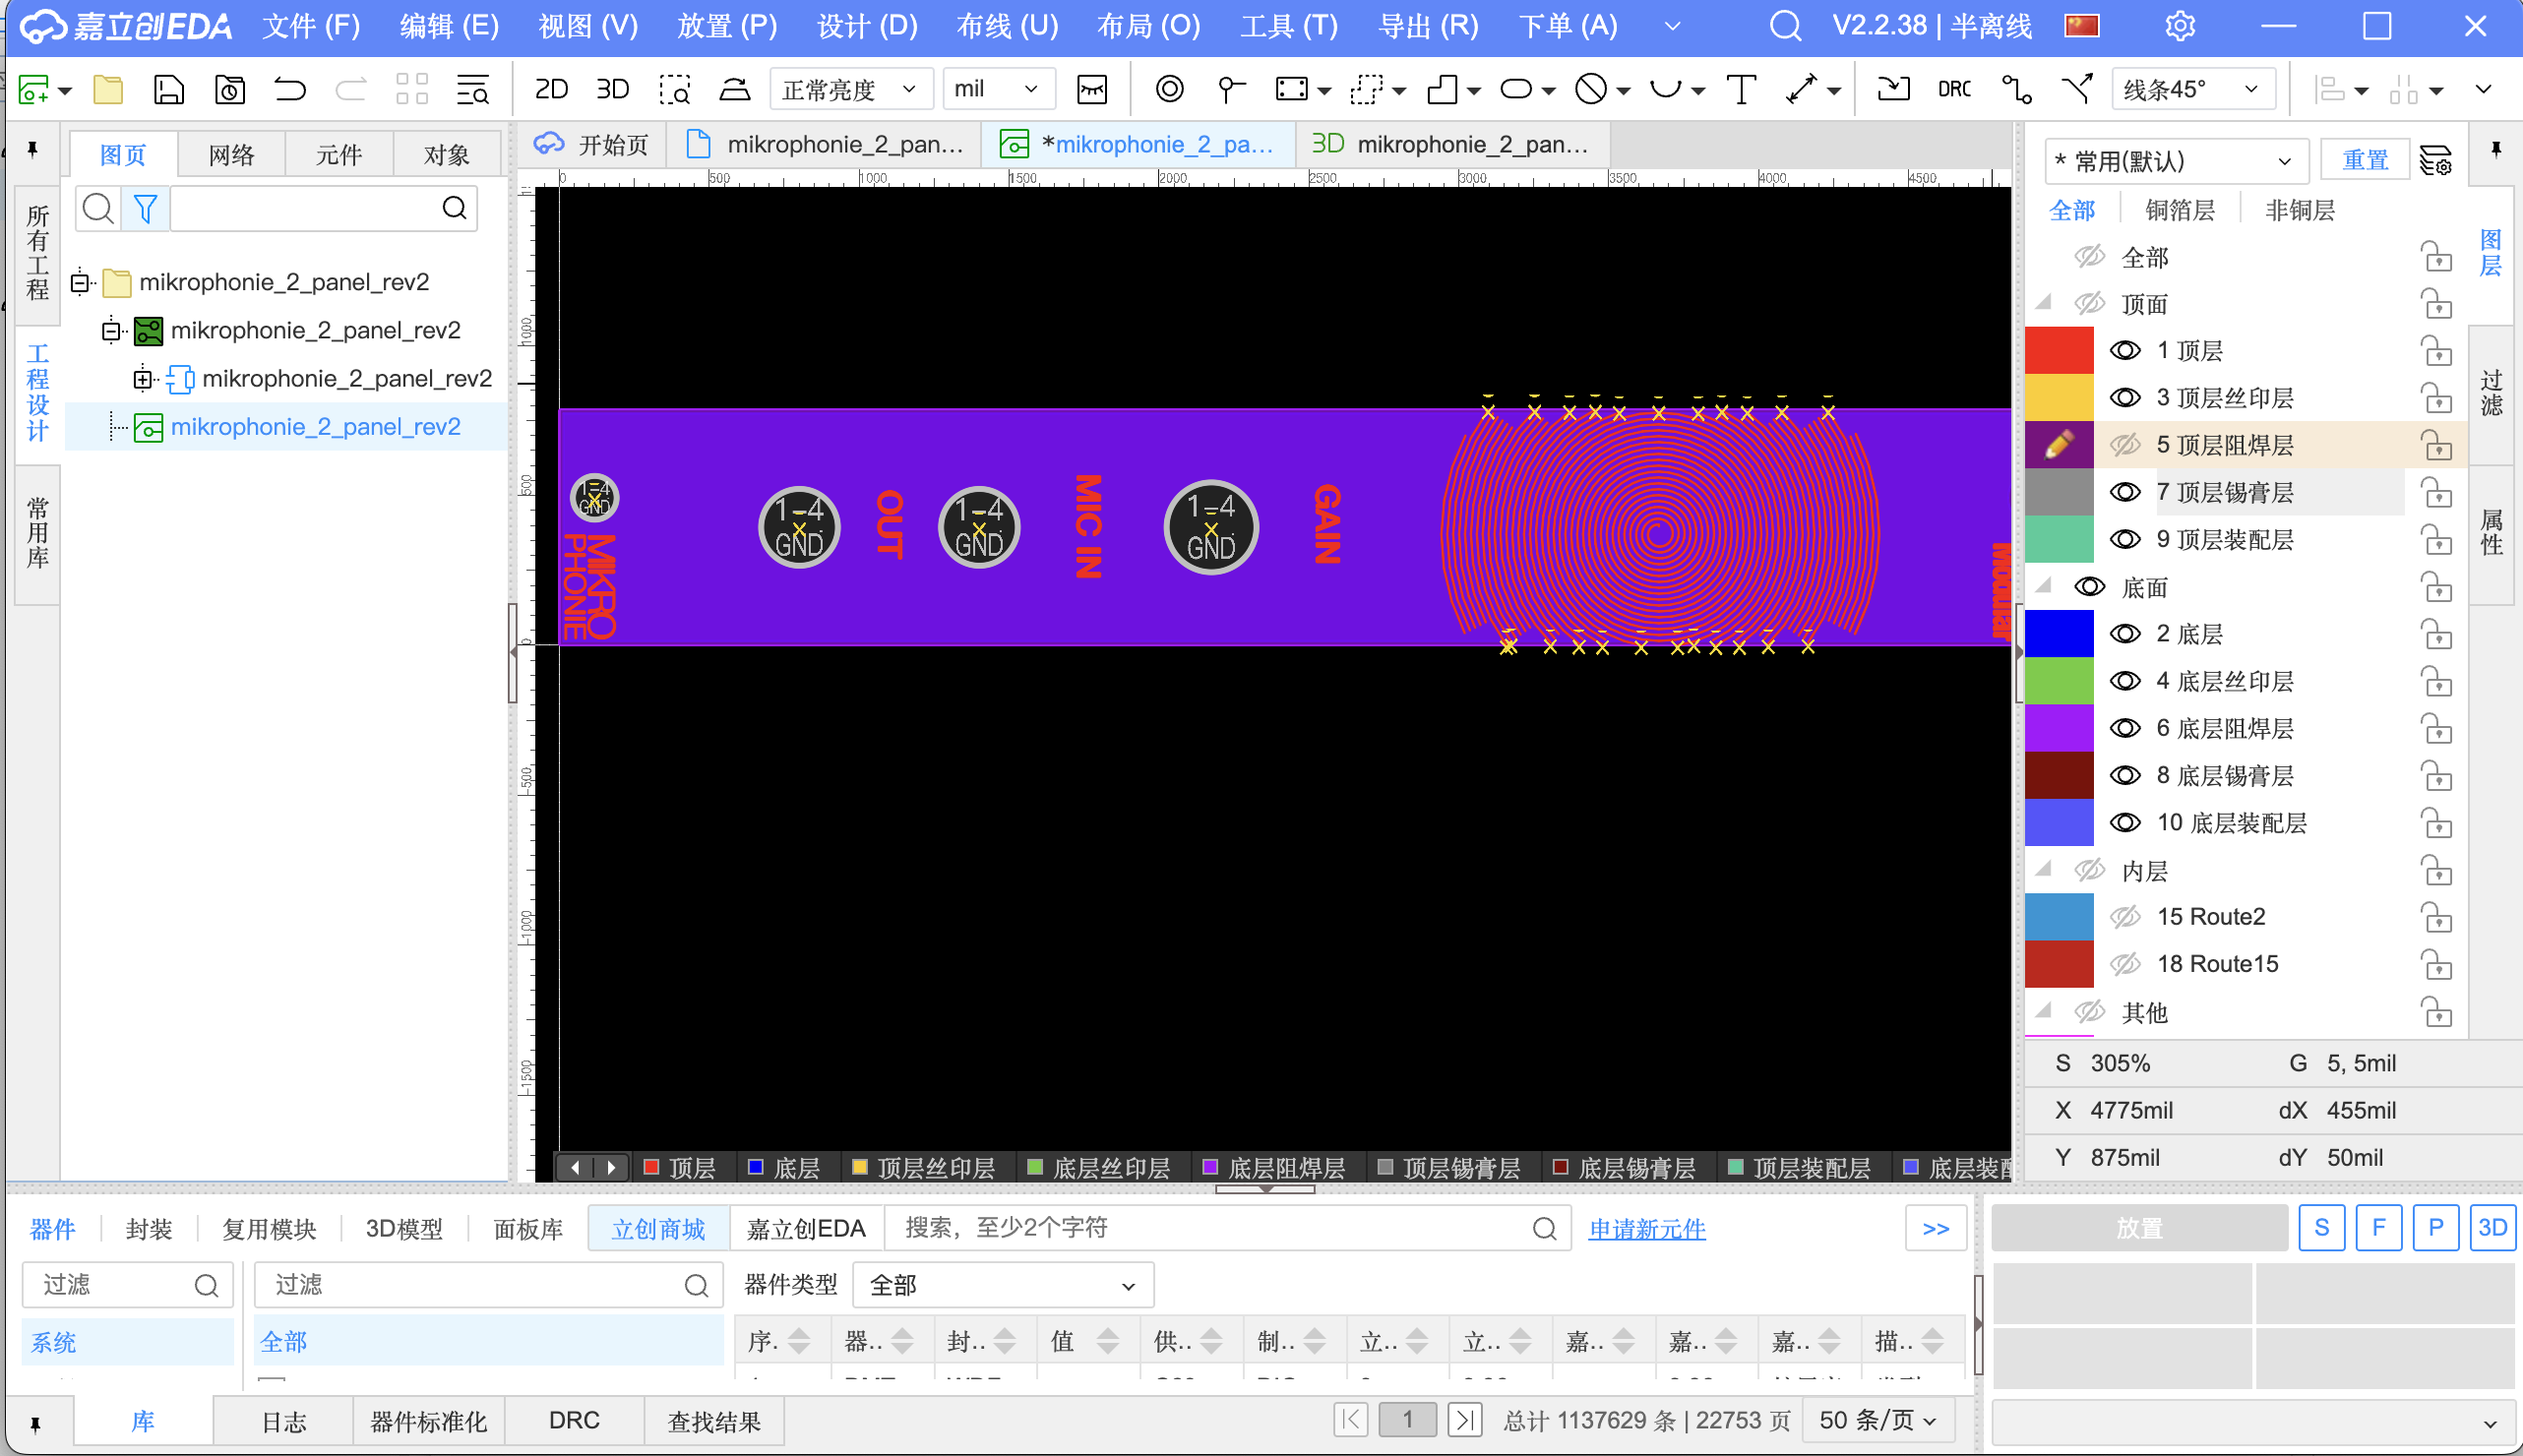Hide the 1 顶层 top layer

tap(2124, 351)
